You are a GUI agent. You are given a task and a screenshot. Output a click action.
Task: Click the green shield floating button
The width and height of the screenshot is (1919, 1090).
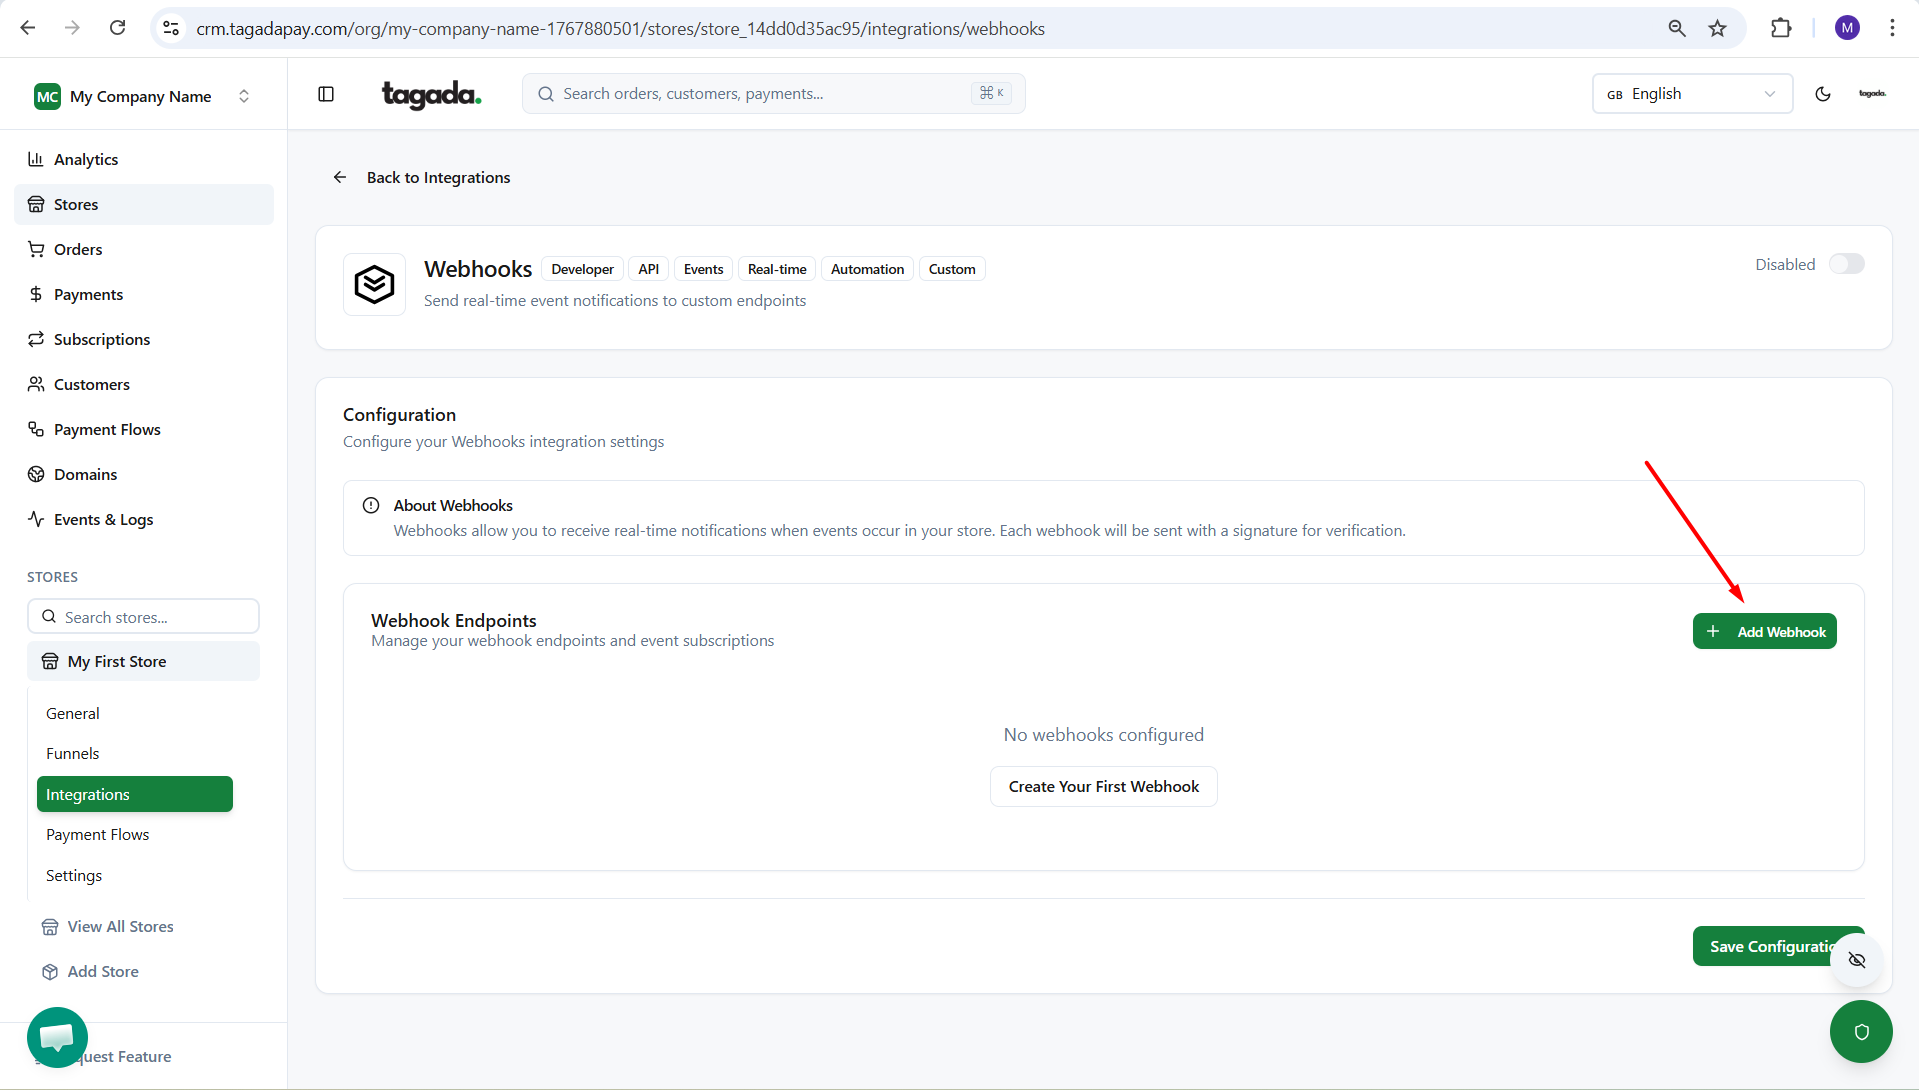[1860, 1031]
